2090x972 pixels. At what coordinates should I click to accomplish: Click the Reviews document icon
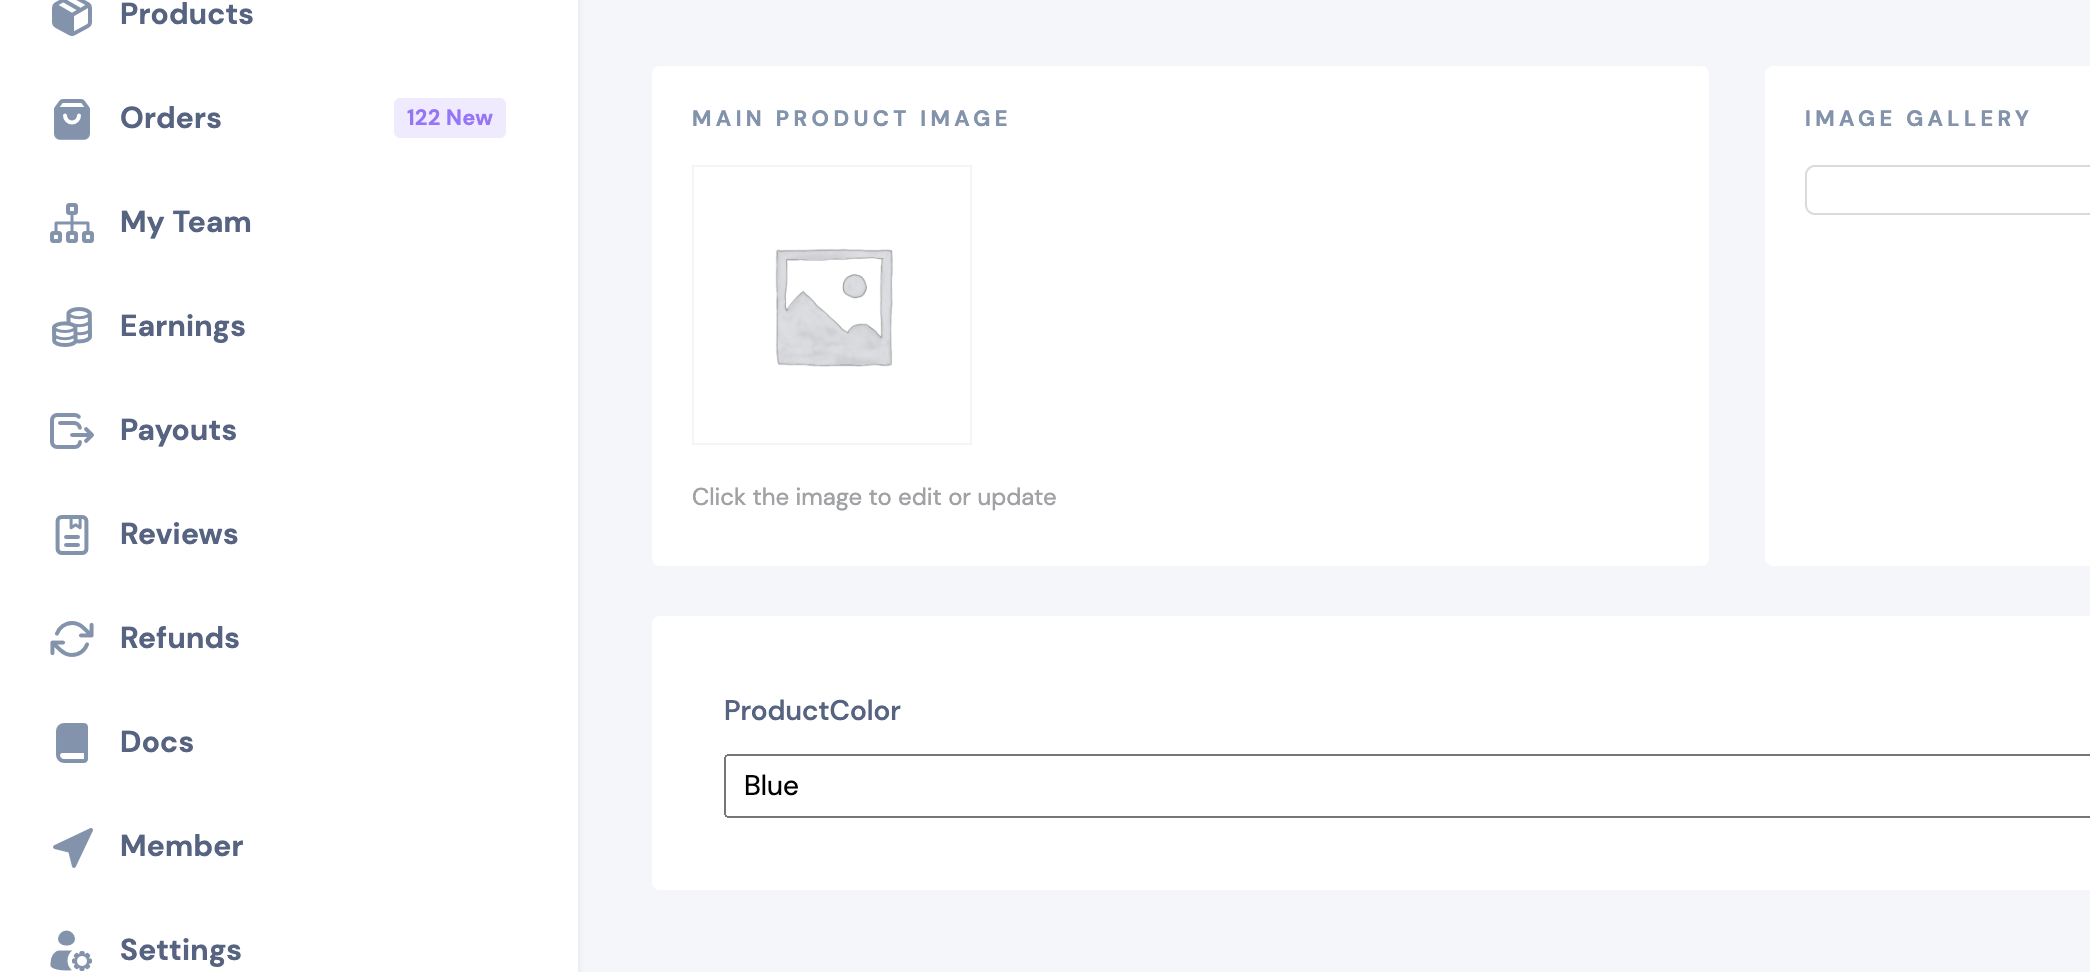(71, 534)
